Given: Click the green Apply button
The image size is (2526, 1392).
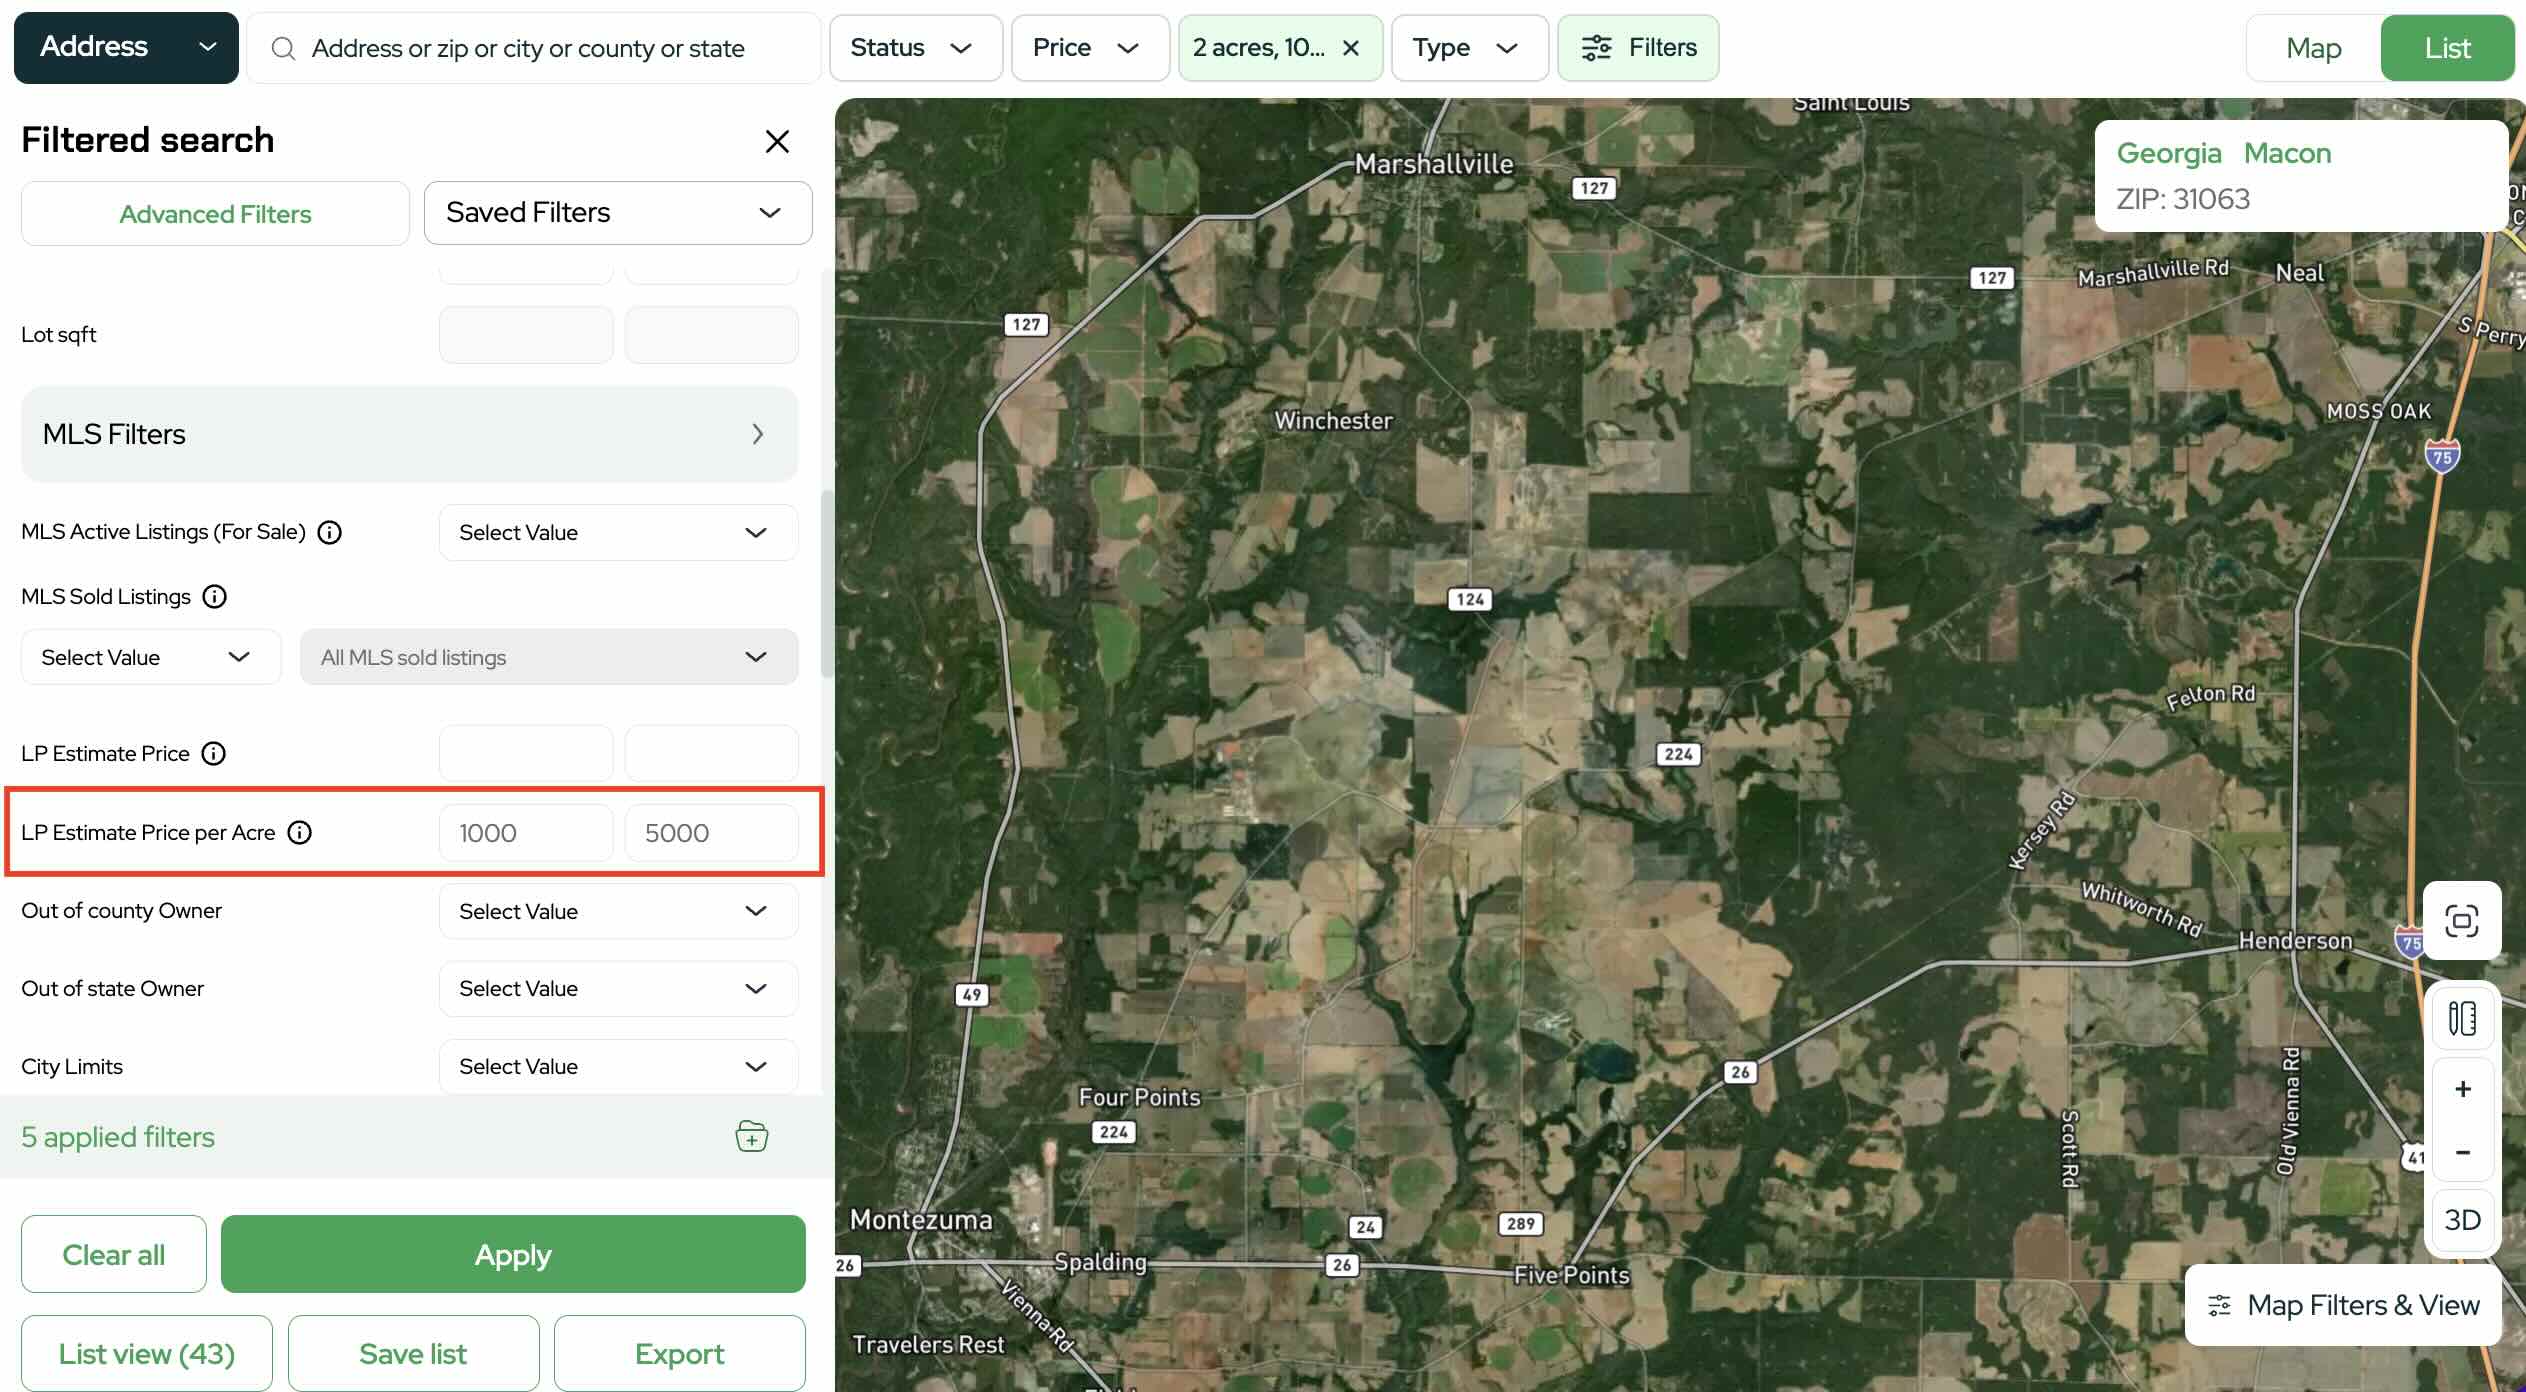Looking at the screenshot, I should point(512,1254).
